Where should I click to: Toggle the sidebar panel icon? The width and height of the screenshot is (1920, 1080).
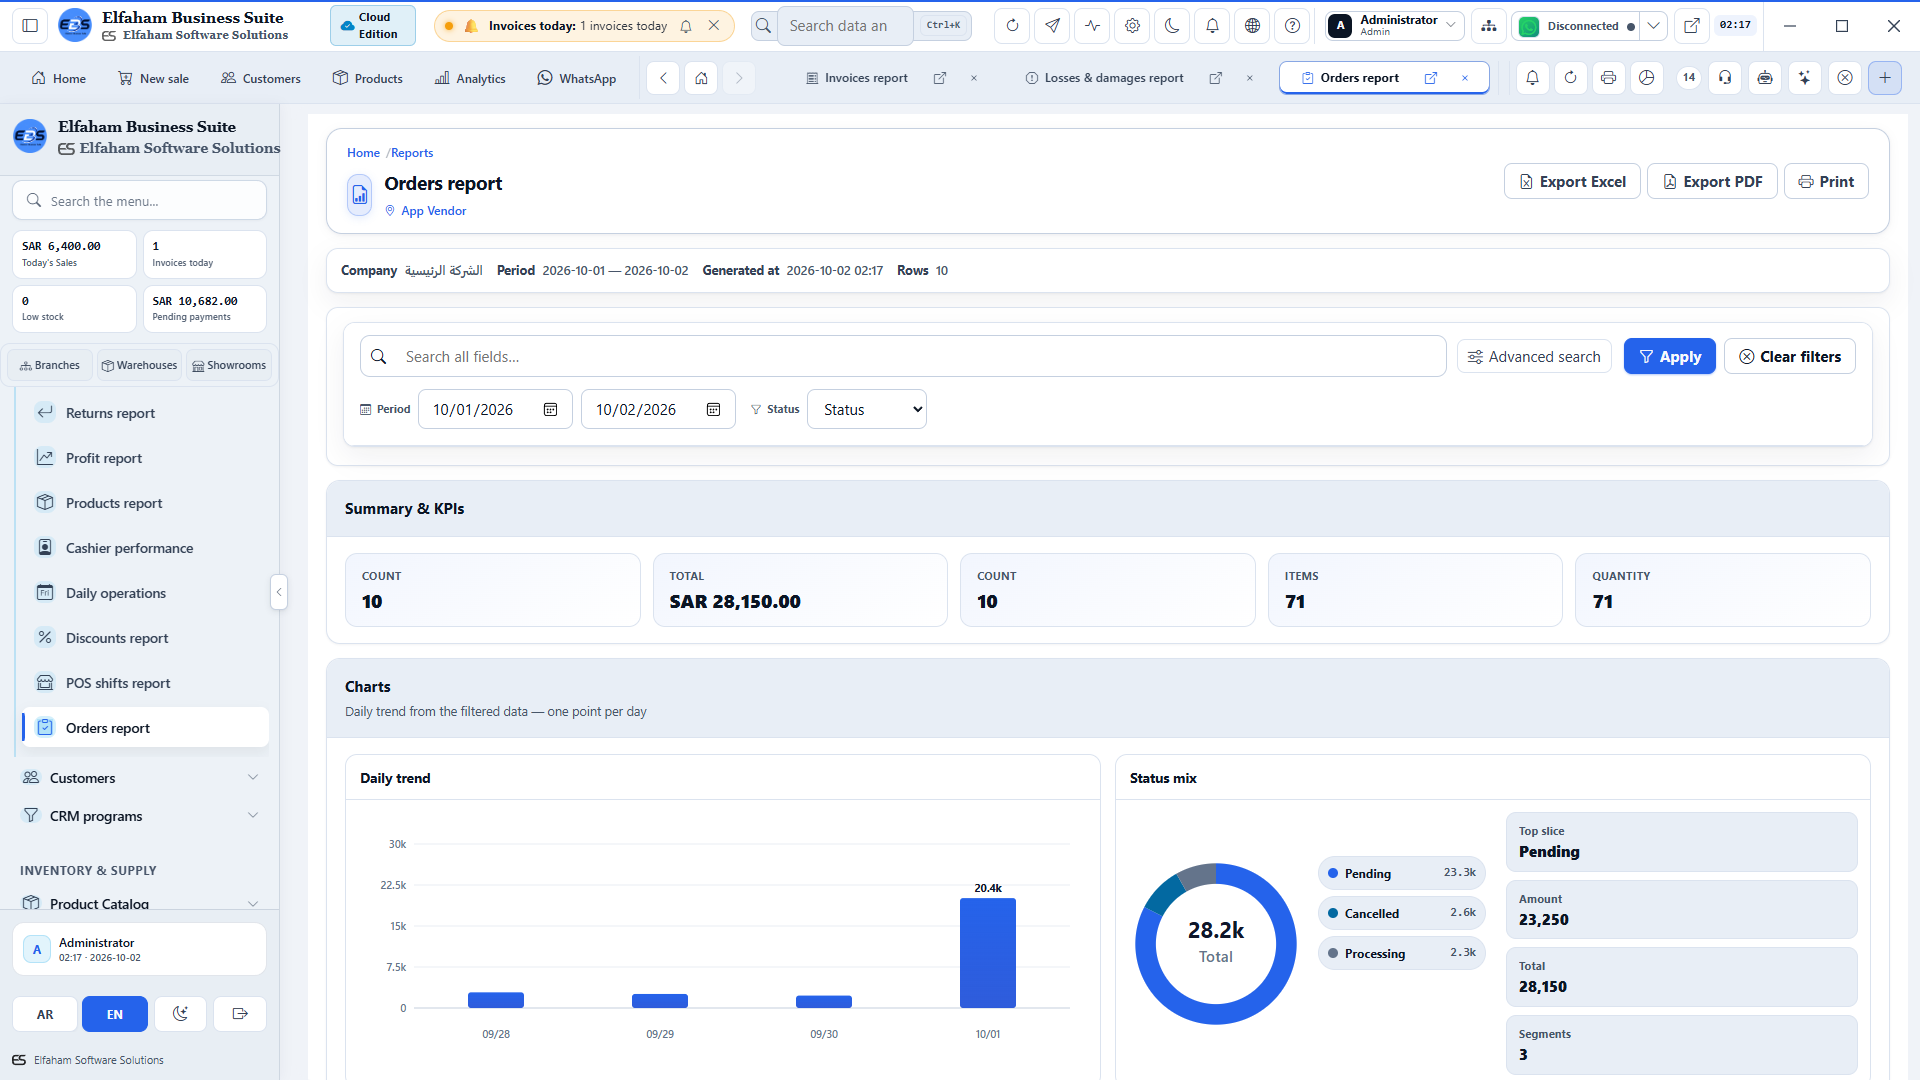(x=30, y=26)
